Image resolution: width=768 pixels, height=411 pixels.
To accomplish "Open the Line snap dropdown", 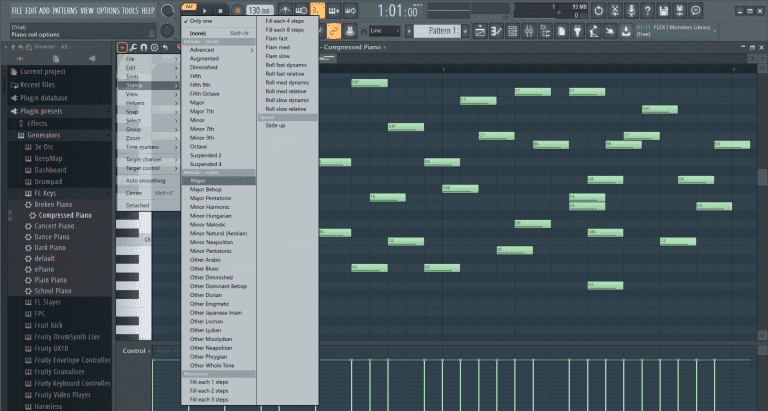I will 384,31.
